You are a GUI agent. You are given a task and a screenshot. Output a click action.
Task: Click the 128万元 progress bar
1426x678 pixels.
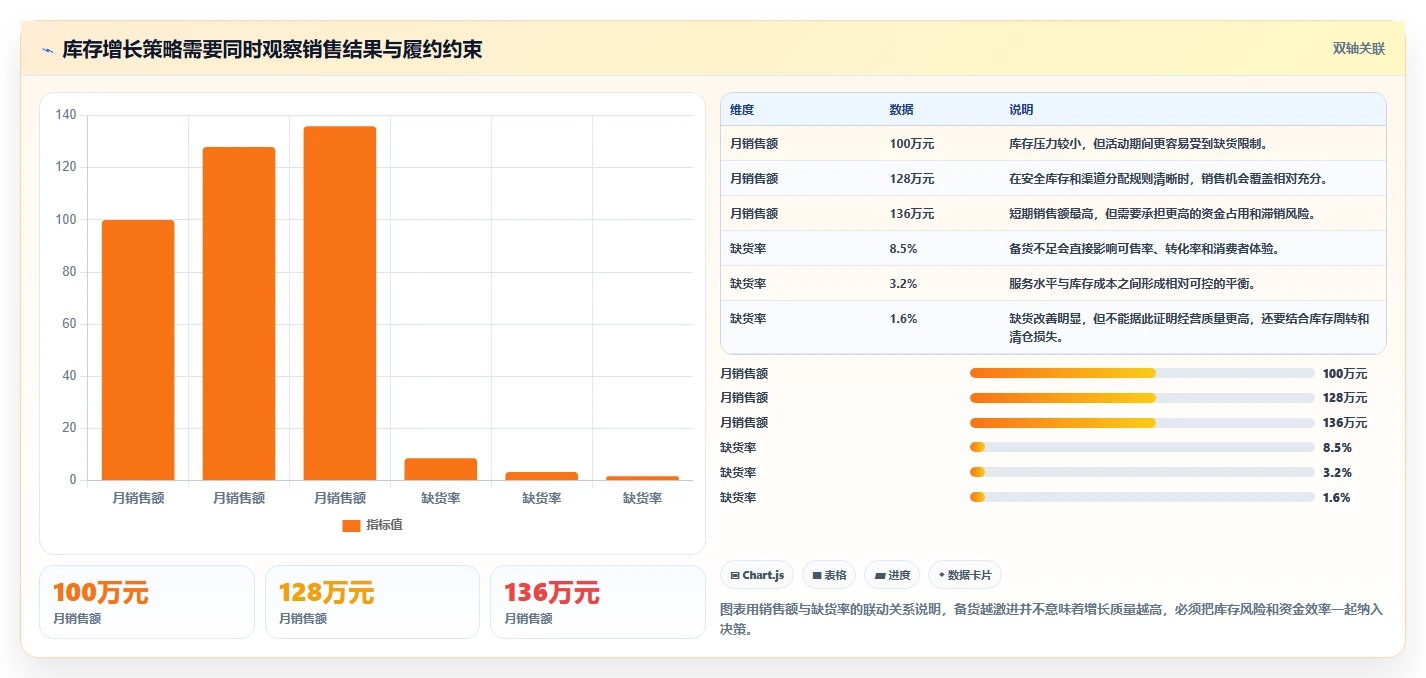pos(1142,398)
